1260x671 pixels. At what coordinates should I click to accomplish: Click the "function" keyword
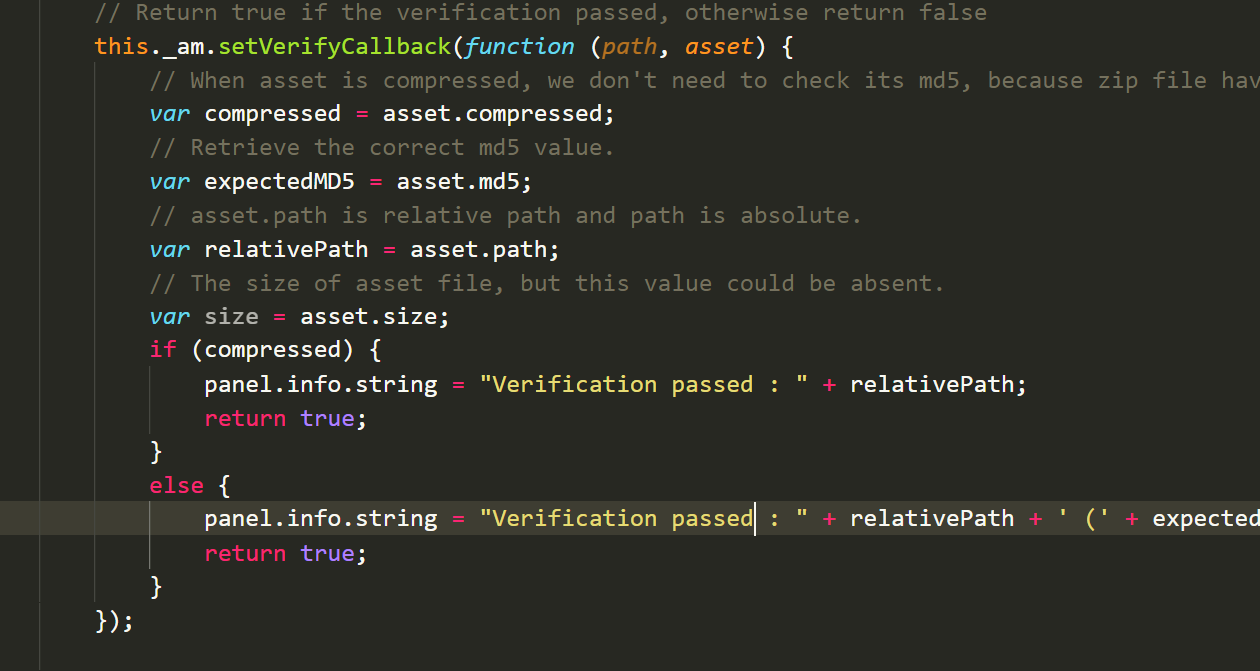click(519, 46)
